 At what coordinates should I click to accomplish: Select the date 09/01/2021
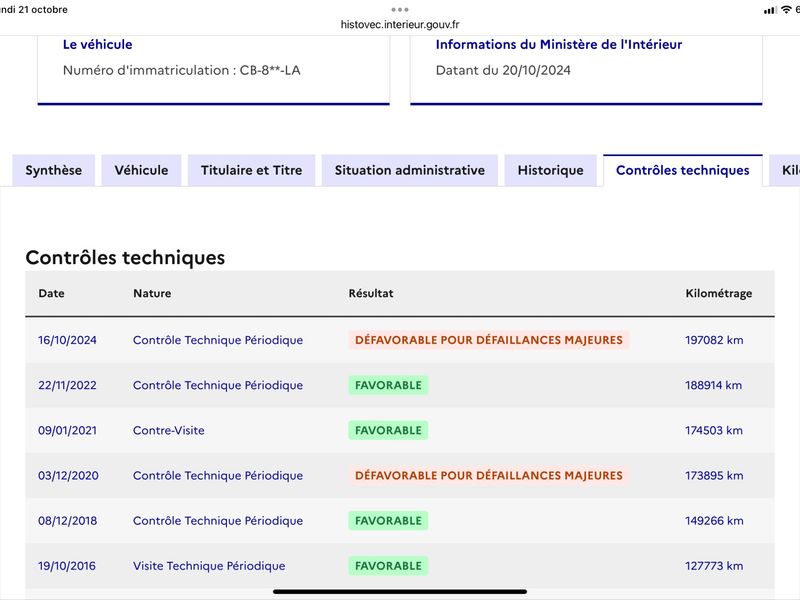67,431
